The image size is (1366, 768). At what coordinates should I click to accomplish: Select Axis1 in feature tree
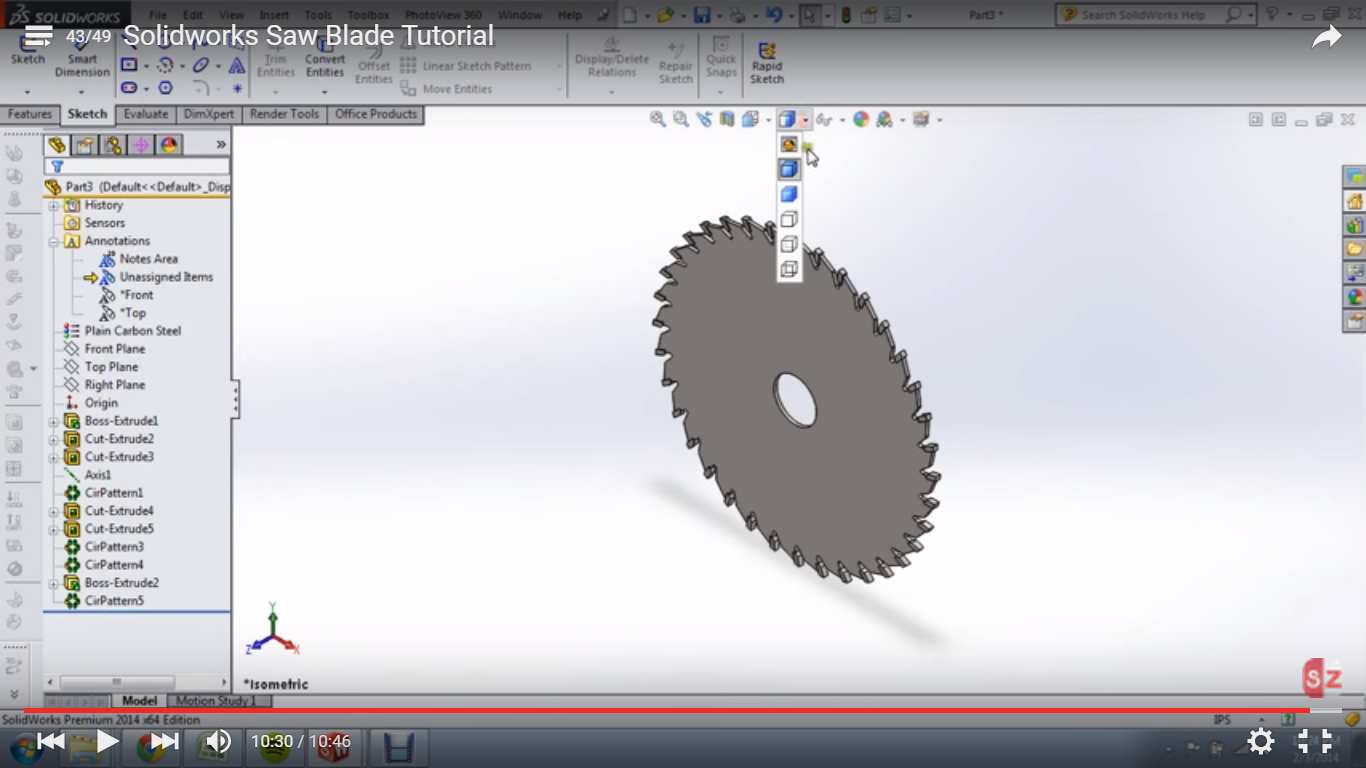point(88,475)
